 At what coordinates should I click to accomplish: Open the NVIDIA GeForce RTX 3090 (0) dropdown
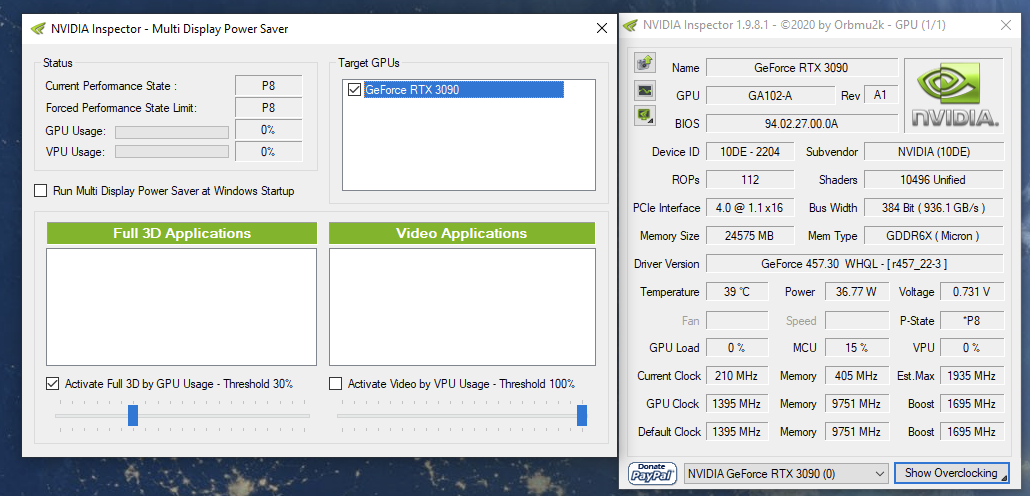[786, 473]
